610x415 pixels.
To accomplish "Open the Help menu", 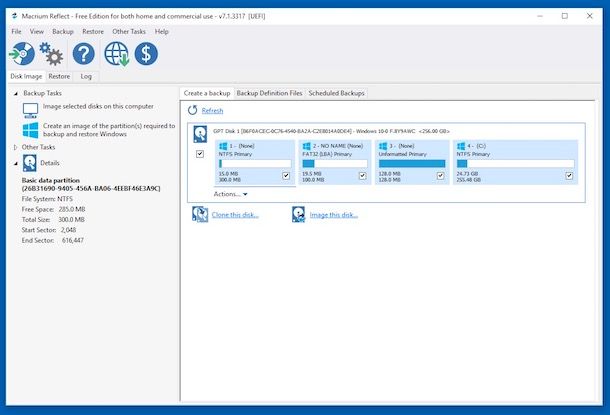I will 161,32.
